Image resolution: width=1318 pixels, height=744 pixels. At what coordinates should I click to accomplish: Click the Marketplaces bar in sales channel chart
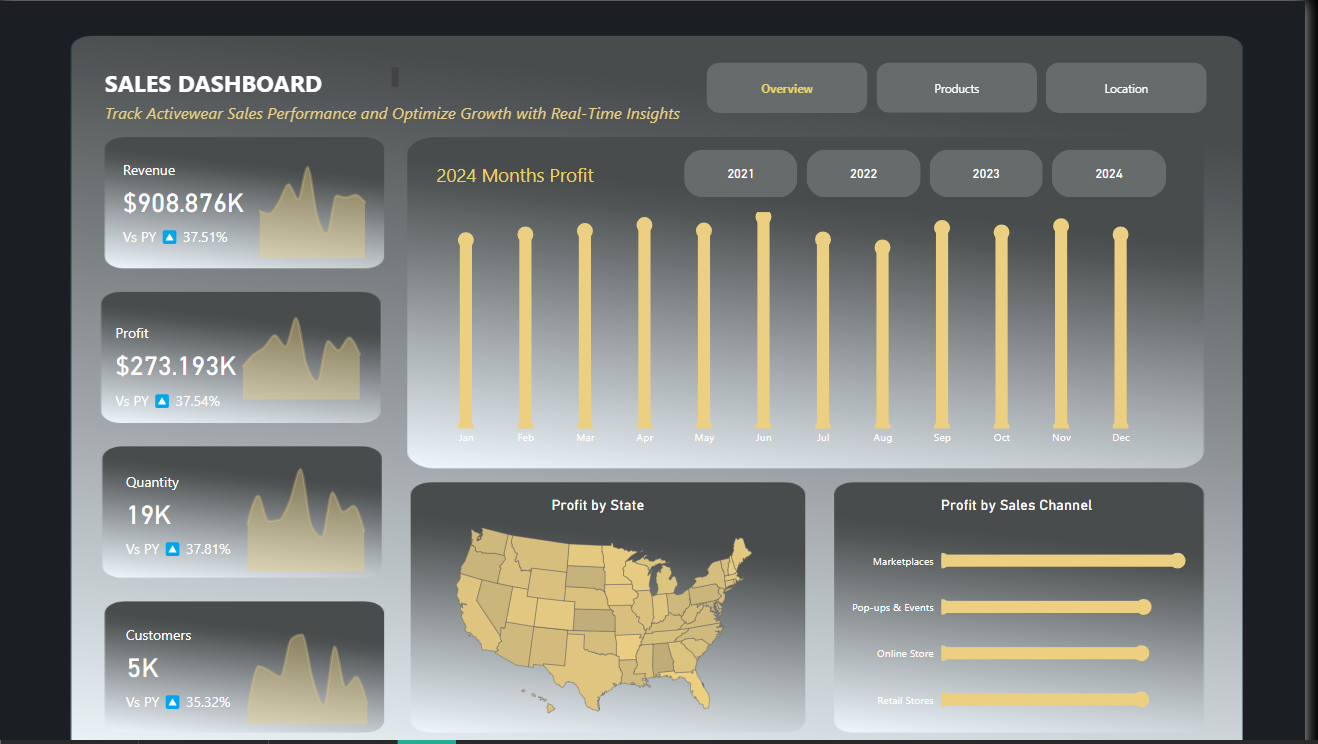click(x=1060, y=561)
